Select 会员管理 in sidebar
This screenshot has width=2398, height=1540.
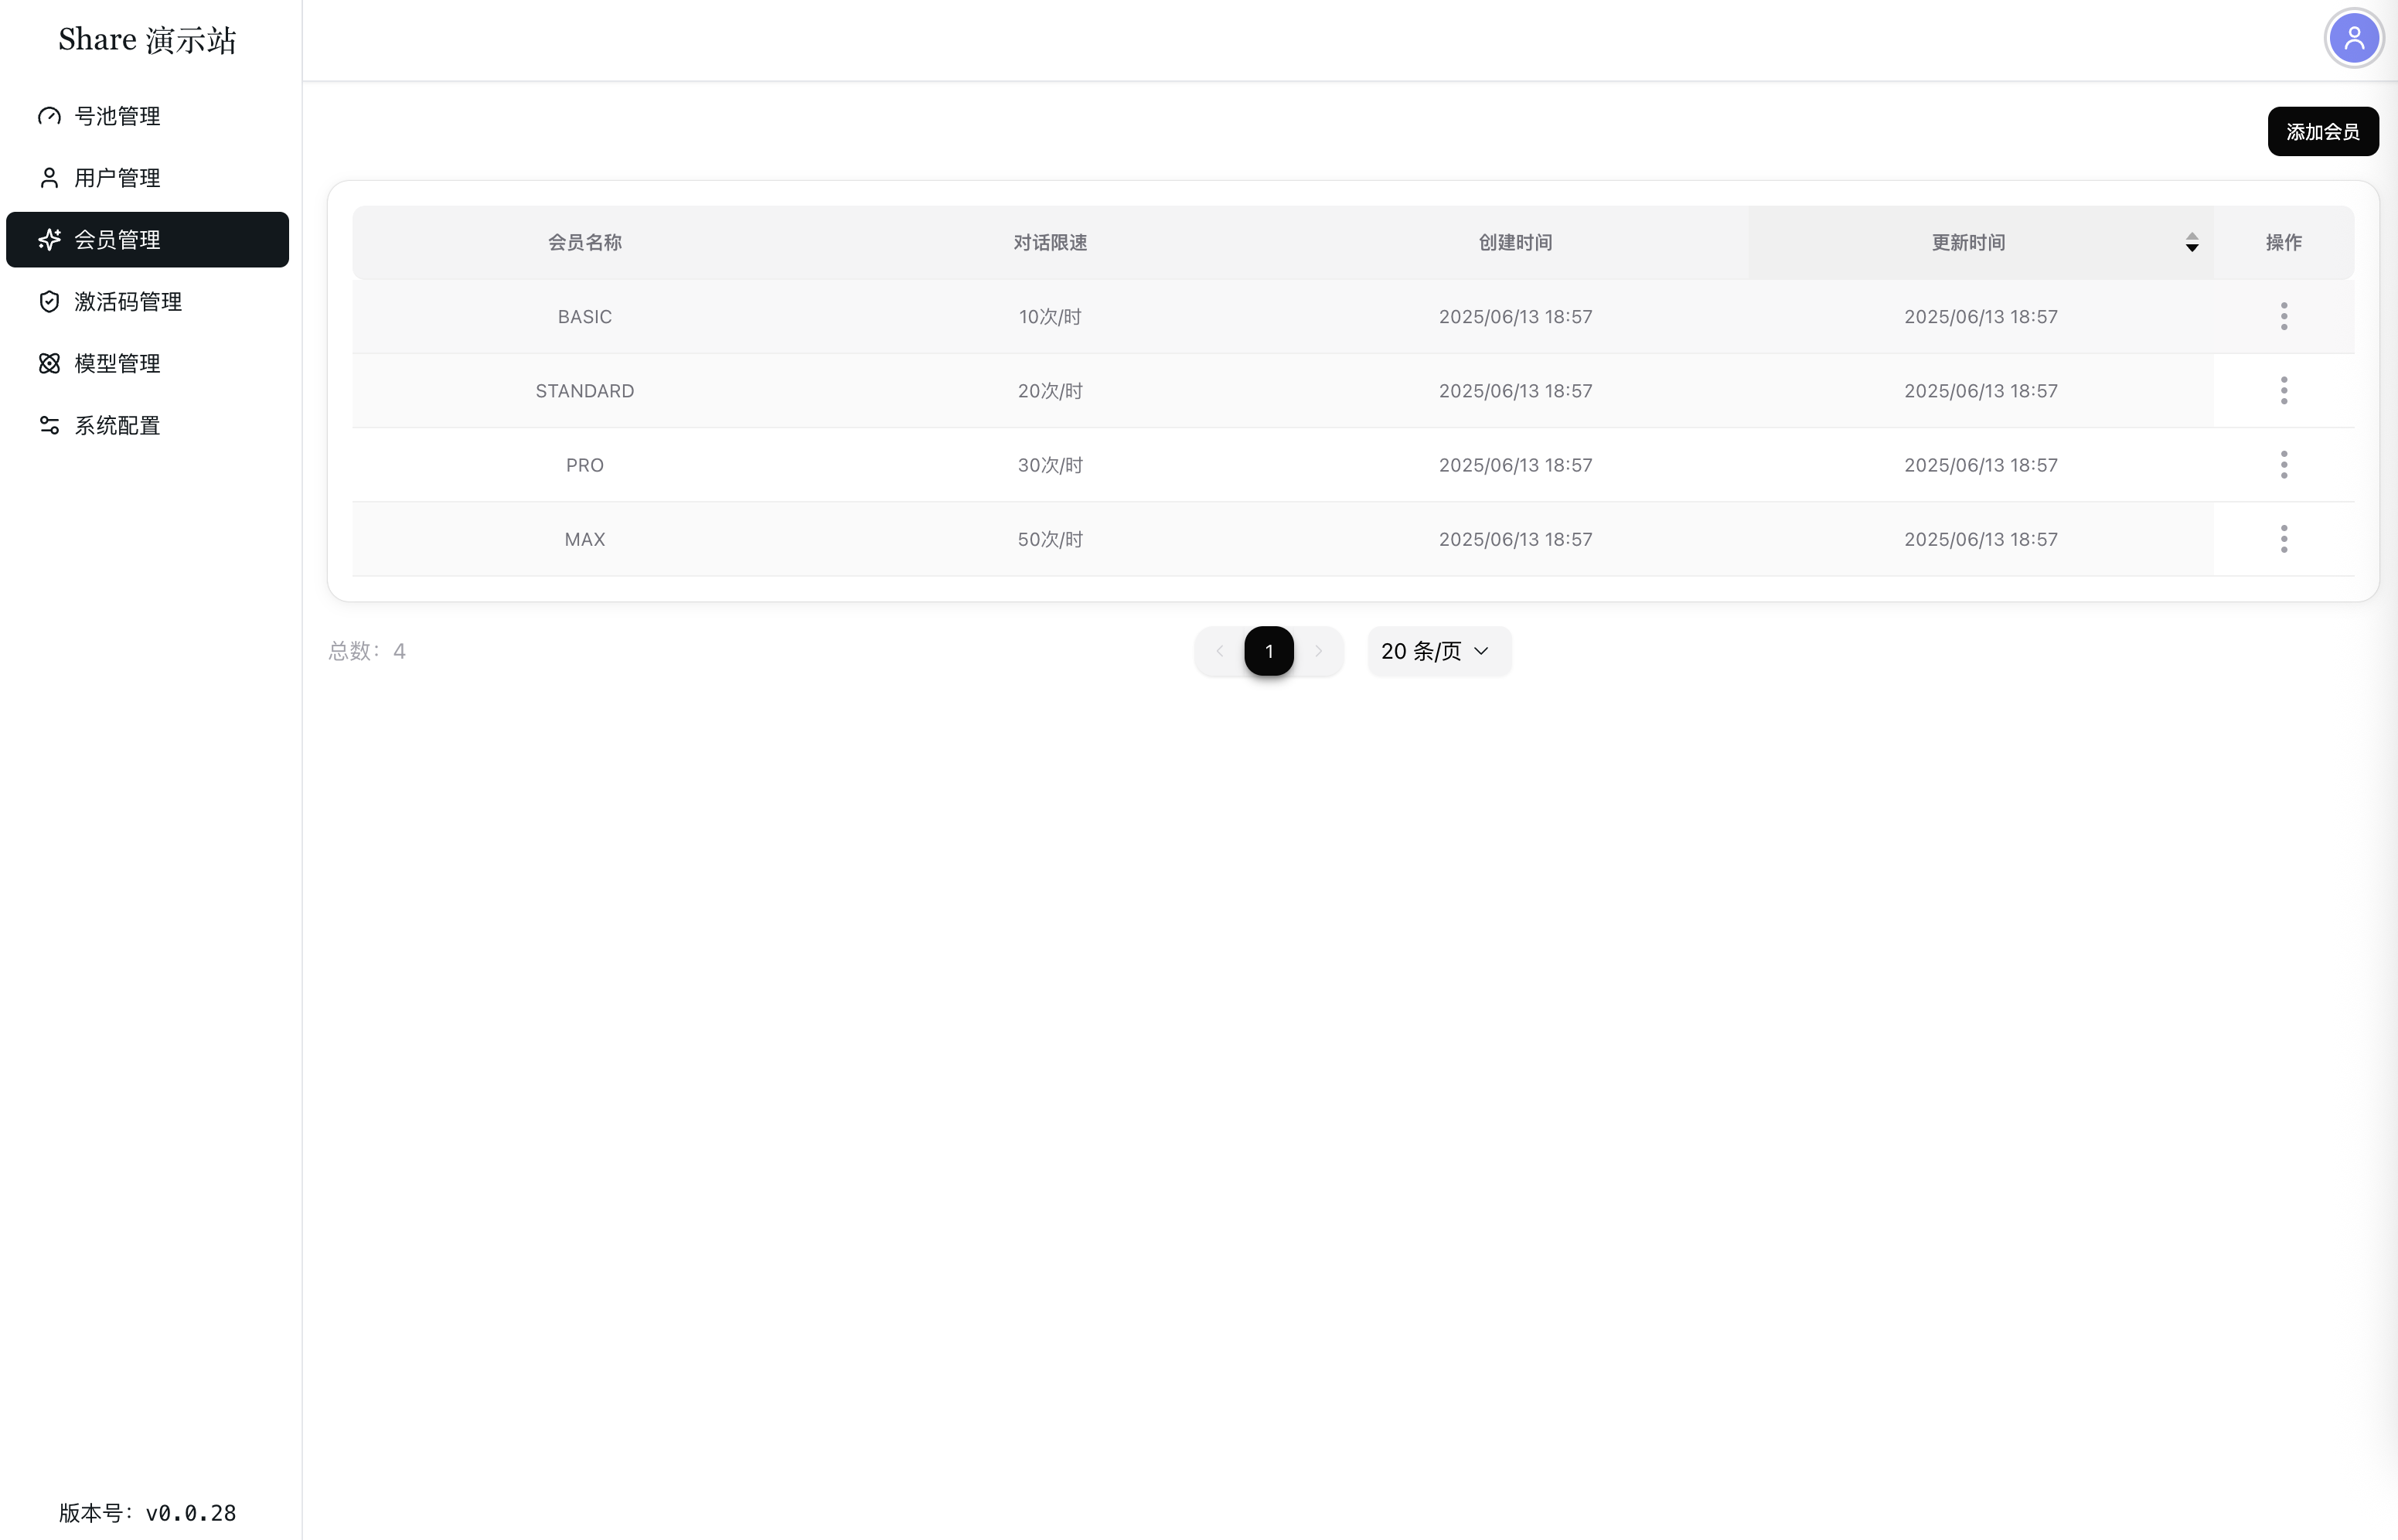tap(147, 240)
